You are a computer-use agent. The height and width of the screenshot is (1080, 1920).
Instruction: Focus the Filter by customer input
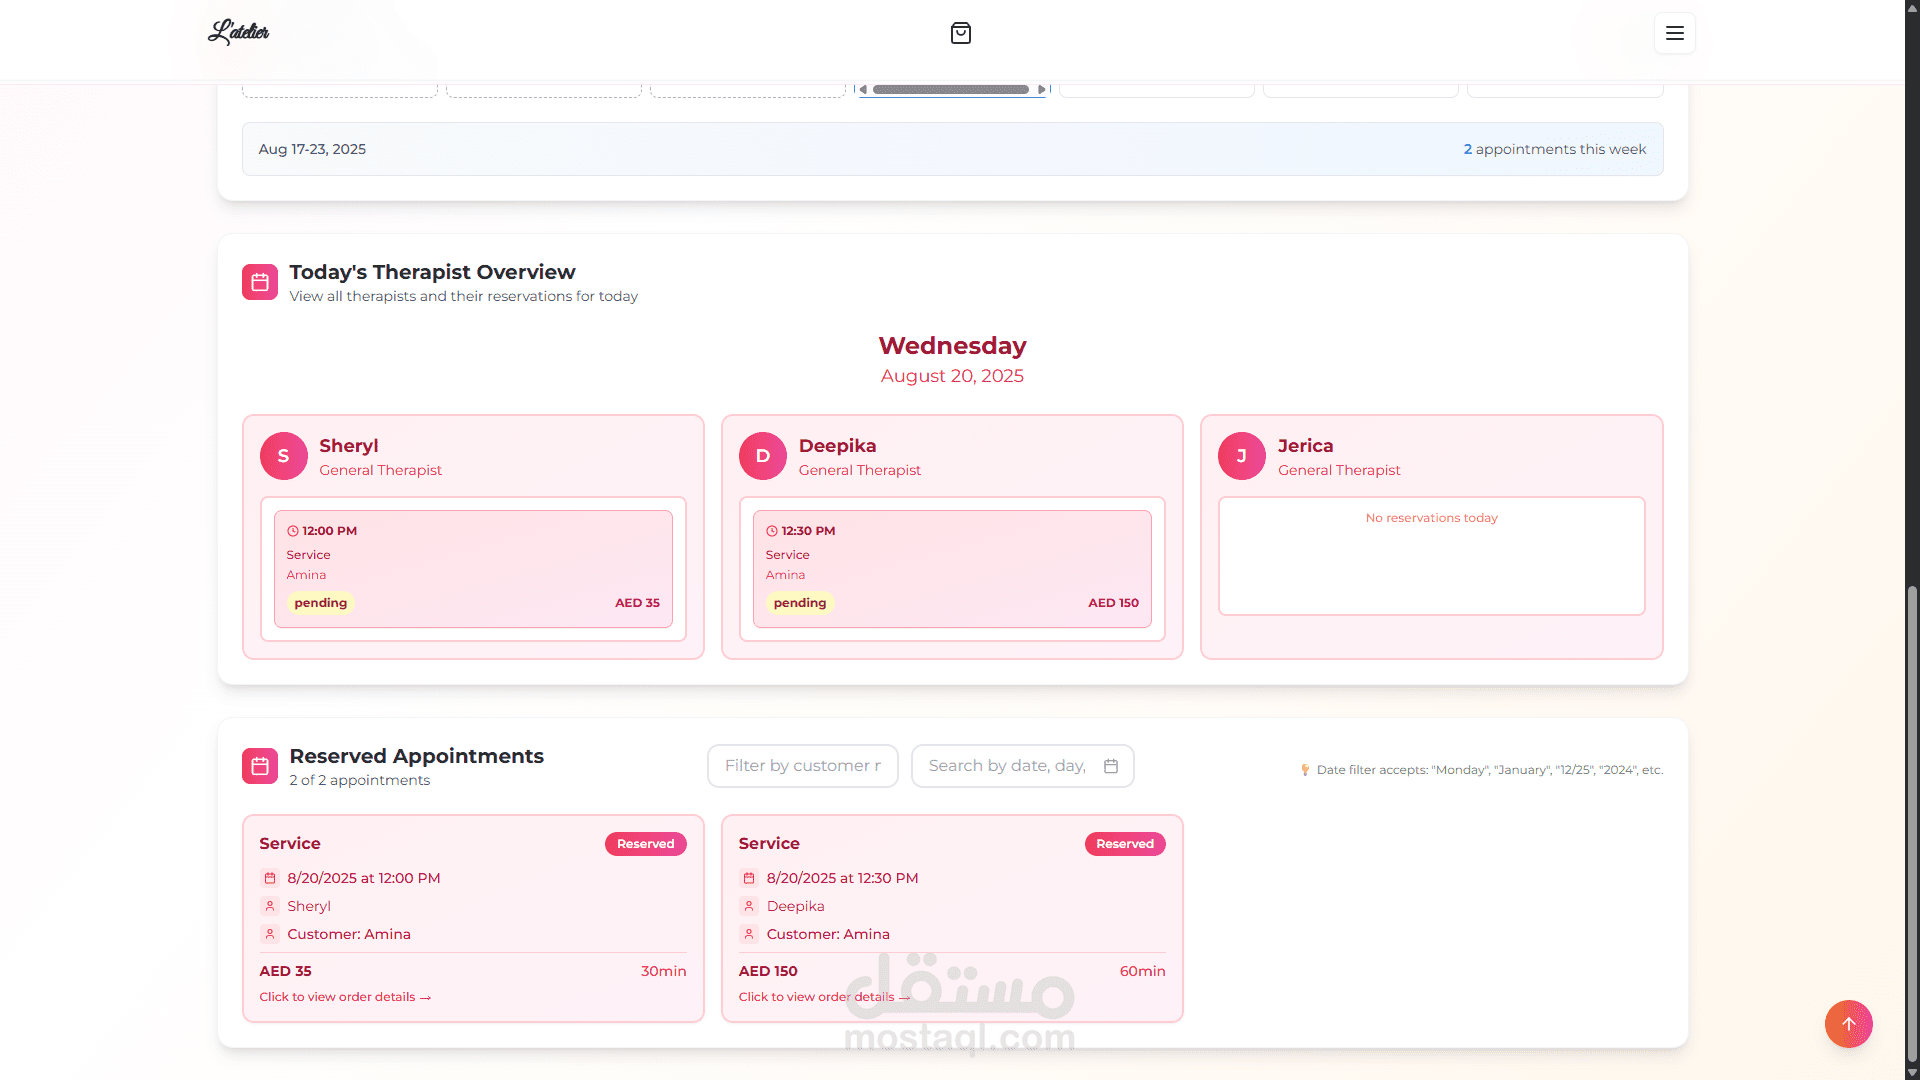tap(802, 766)
